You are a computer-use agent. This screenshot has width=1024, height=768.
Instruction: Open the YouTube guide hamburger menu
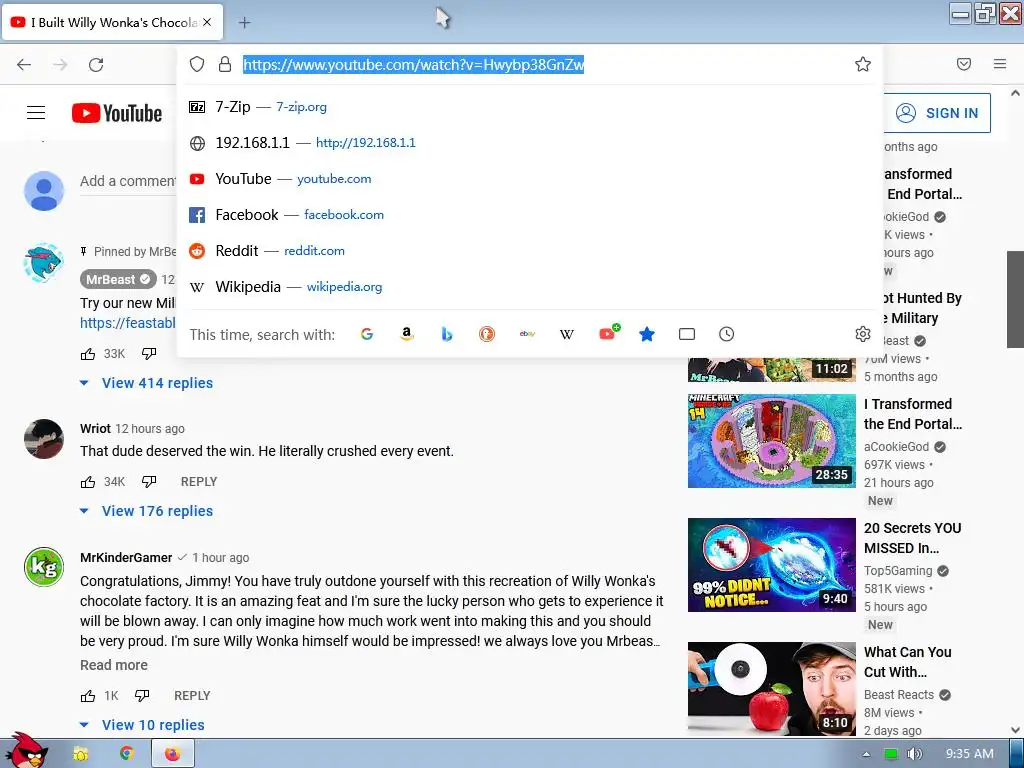coord(36,113)
